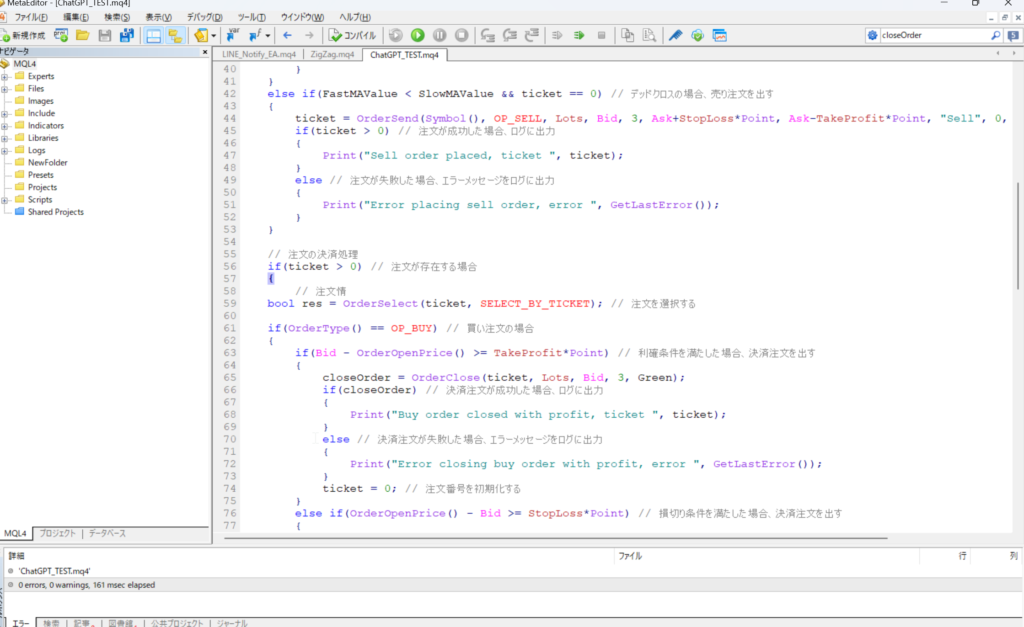Open a file with the yellow folder icon
This screenshot has width=1024, height=627.
tap(82, 35)
